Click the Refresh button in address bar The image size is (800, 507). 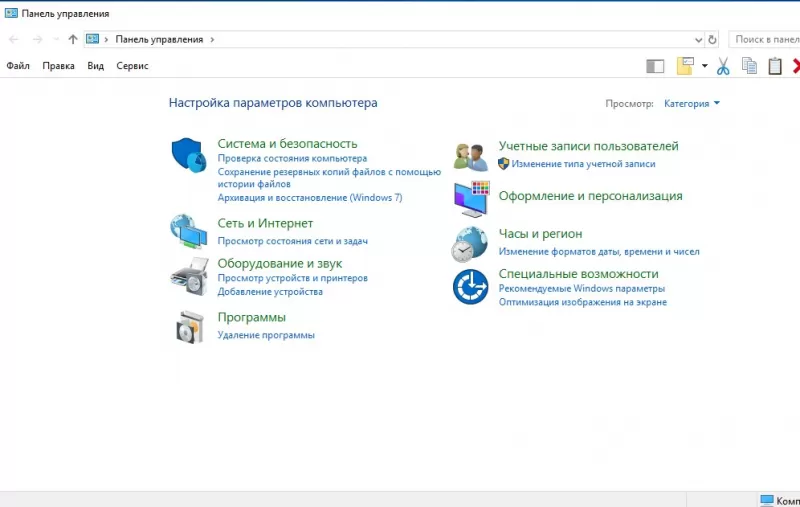coord(712,39)
